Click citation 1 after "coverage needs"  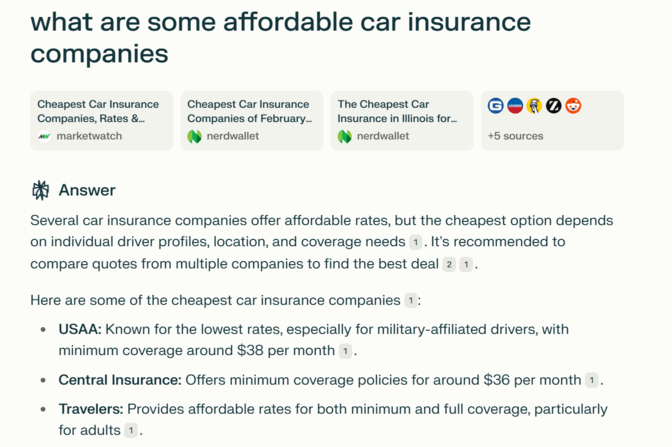pos(416,242)
